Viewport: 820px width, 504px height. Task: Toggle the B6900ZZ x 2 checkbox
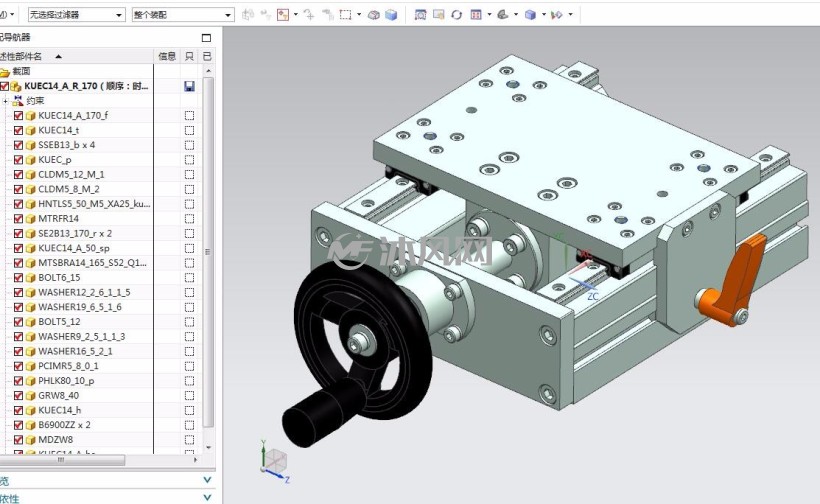(x=18, y=425)
